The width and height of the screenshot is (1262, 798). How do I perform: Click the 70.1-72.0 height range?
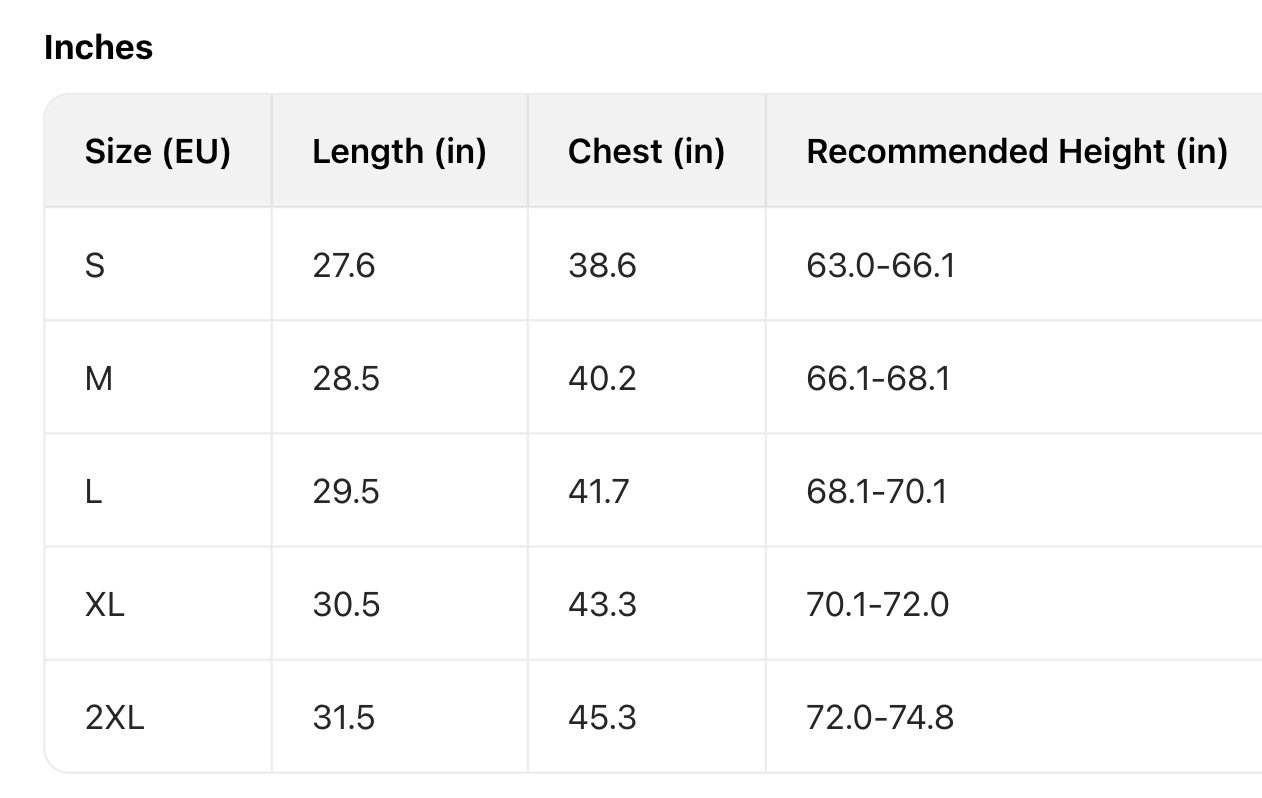coord(878,605)
